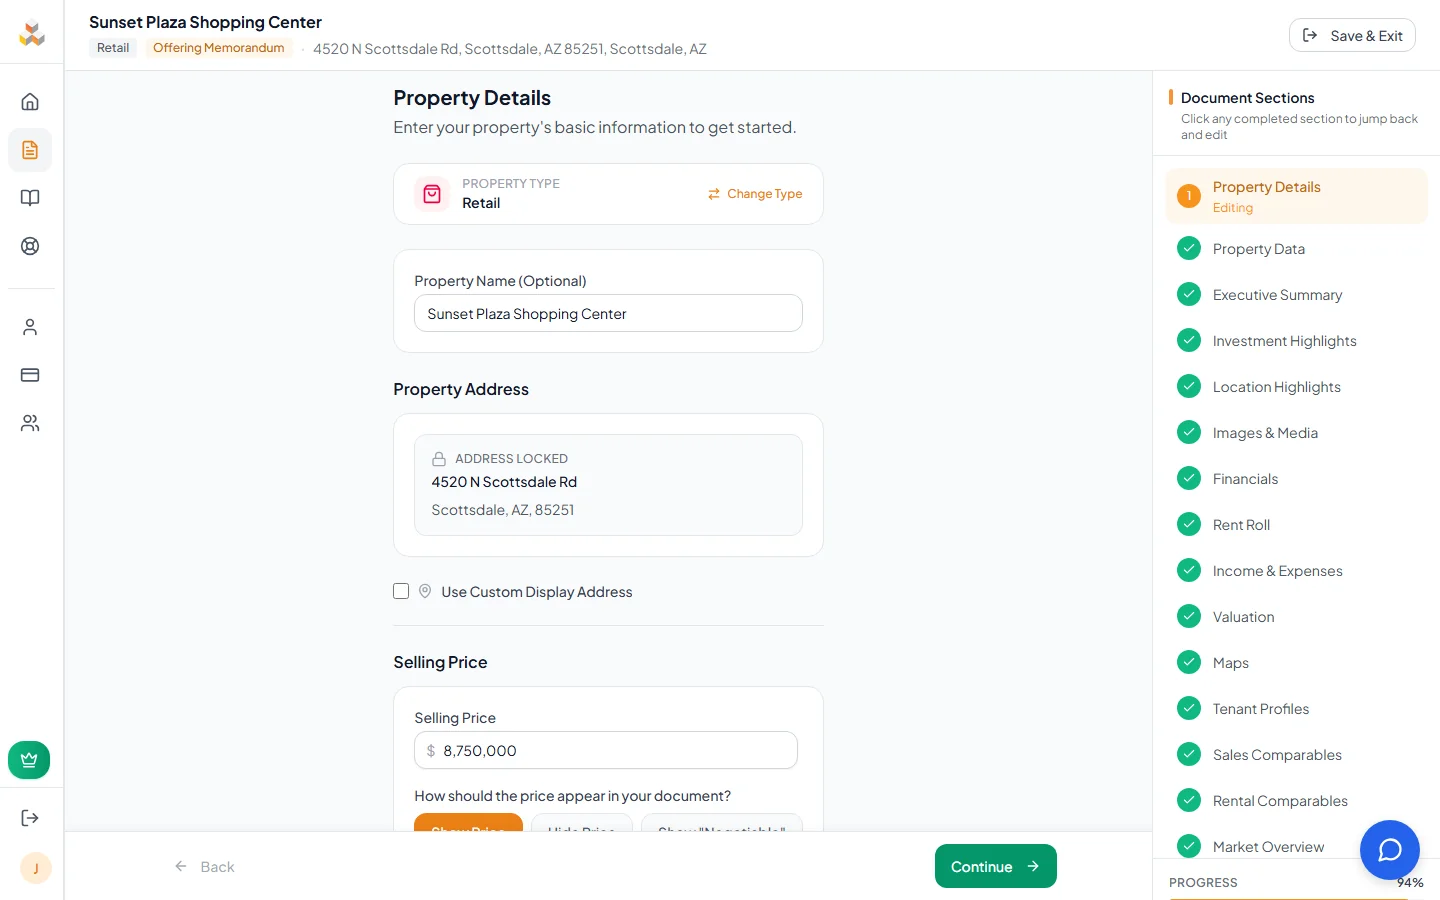Click the Team members icon
The height and width of the screenshot is (900, 1440).
[x=30, y=422]
